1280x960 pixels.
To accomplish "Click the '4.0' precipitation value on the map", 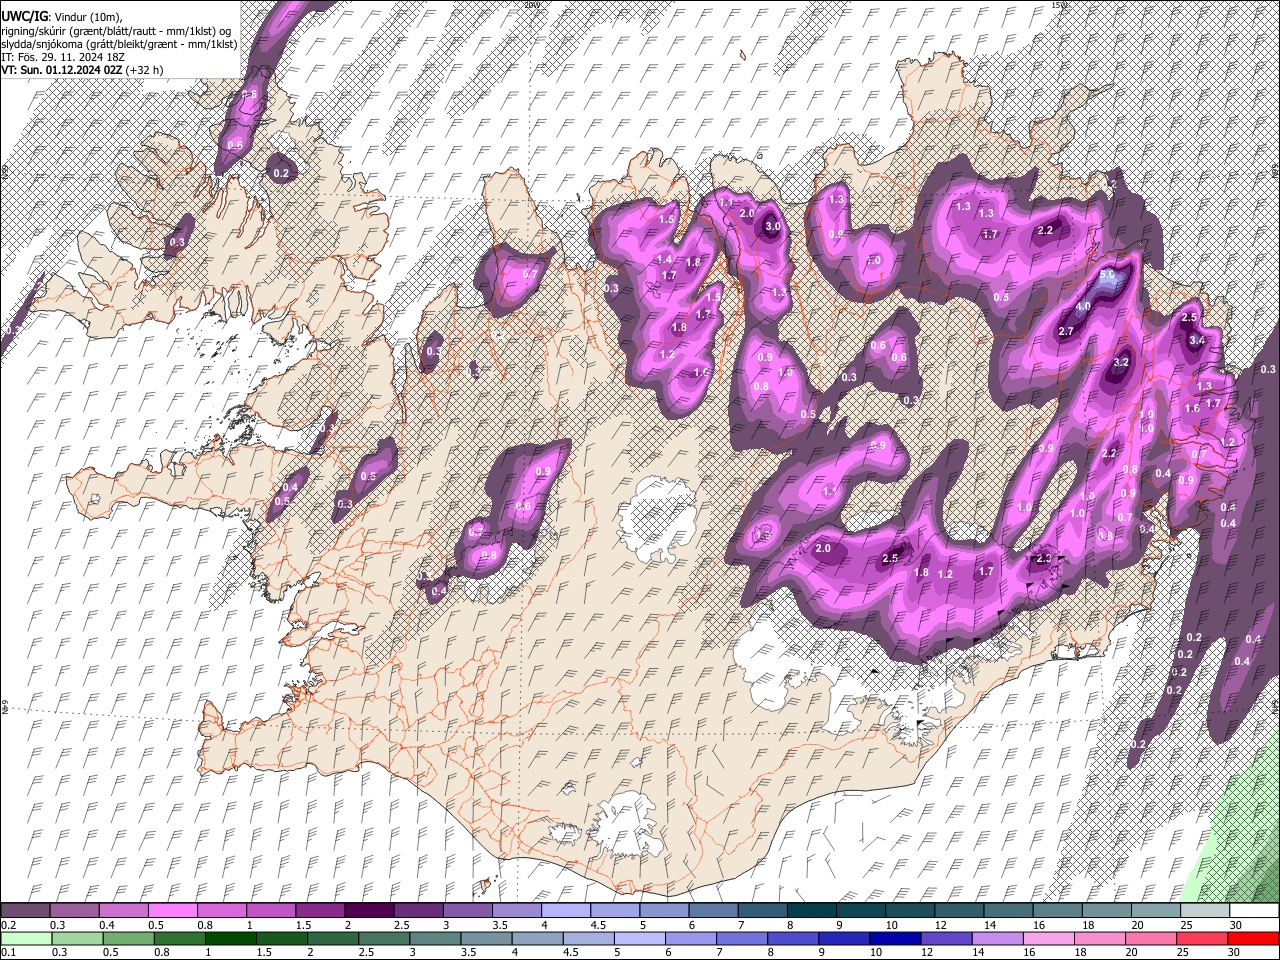I will click(x=1083, y=307).
